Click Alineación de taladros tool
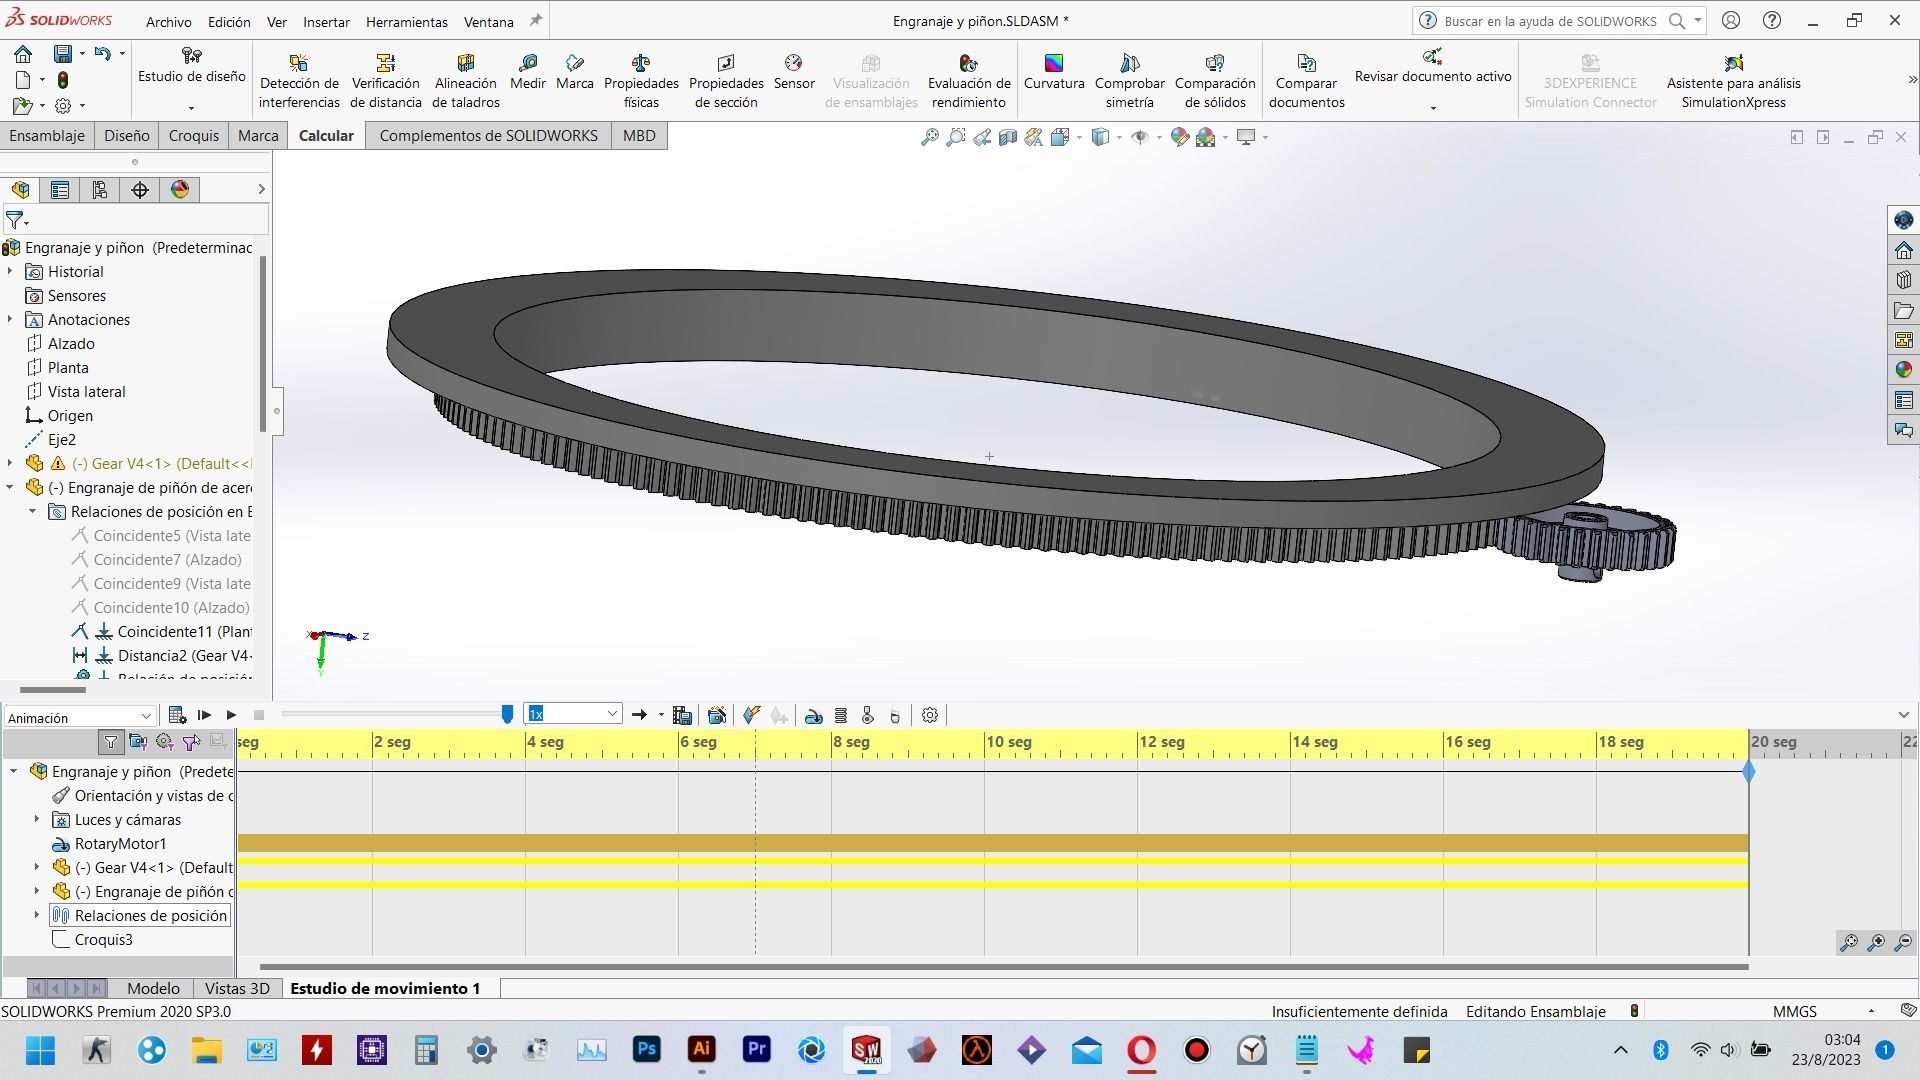 coord(466,81)
